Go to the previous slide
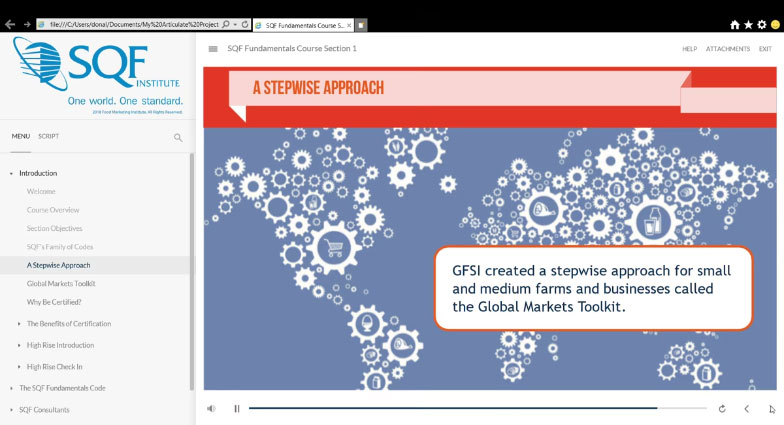Image resolution: width=784 pixels, height=425 pixels. [746, 409]
